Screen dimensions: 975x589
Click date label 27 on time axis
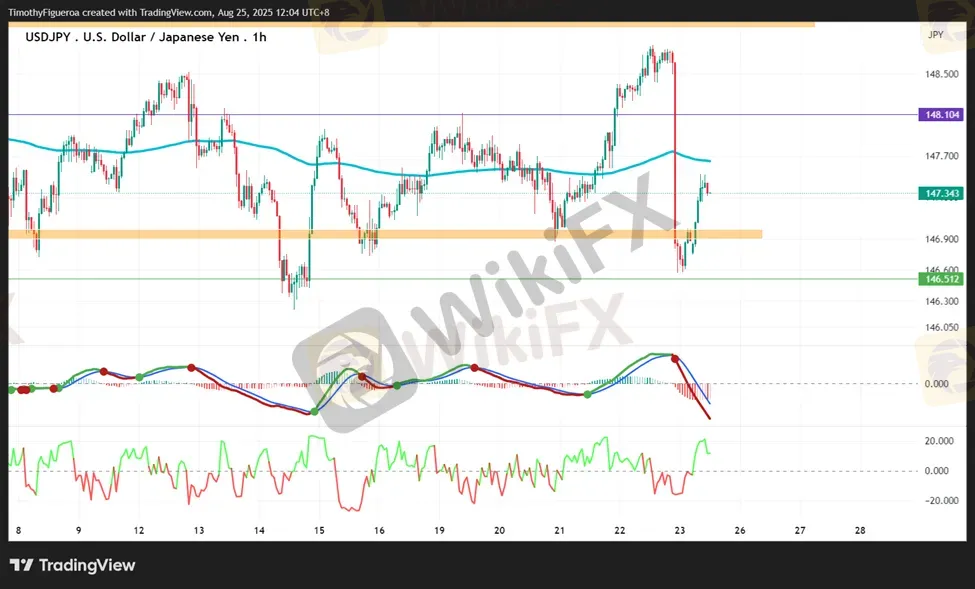click(800, 531)
